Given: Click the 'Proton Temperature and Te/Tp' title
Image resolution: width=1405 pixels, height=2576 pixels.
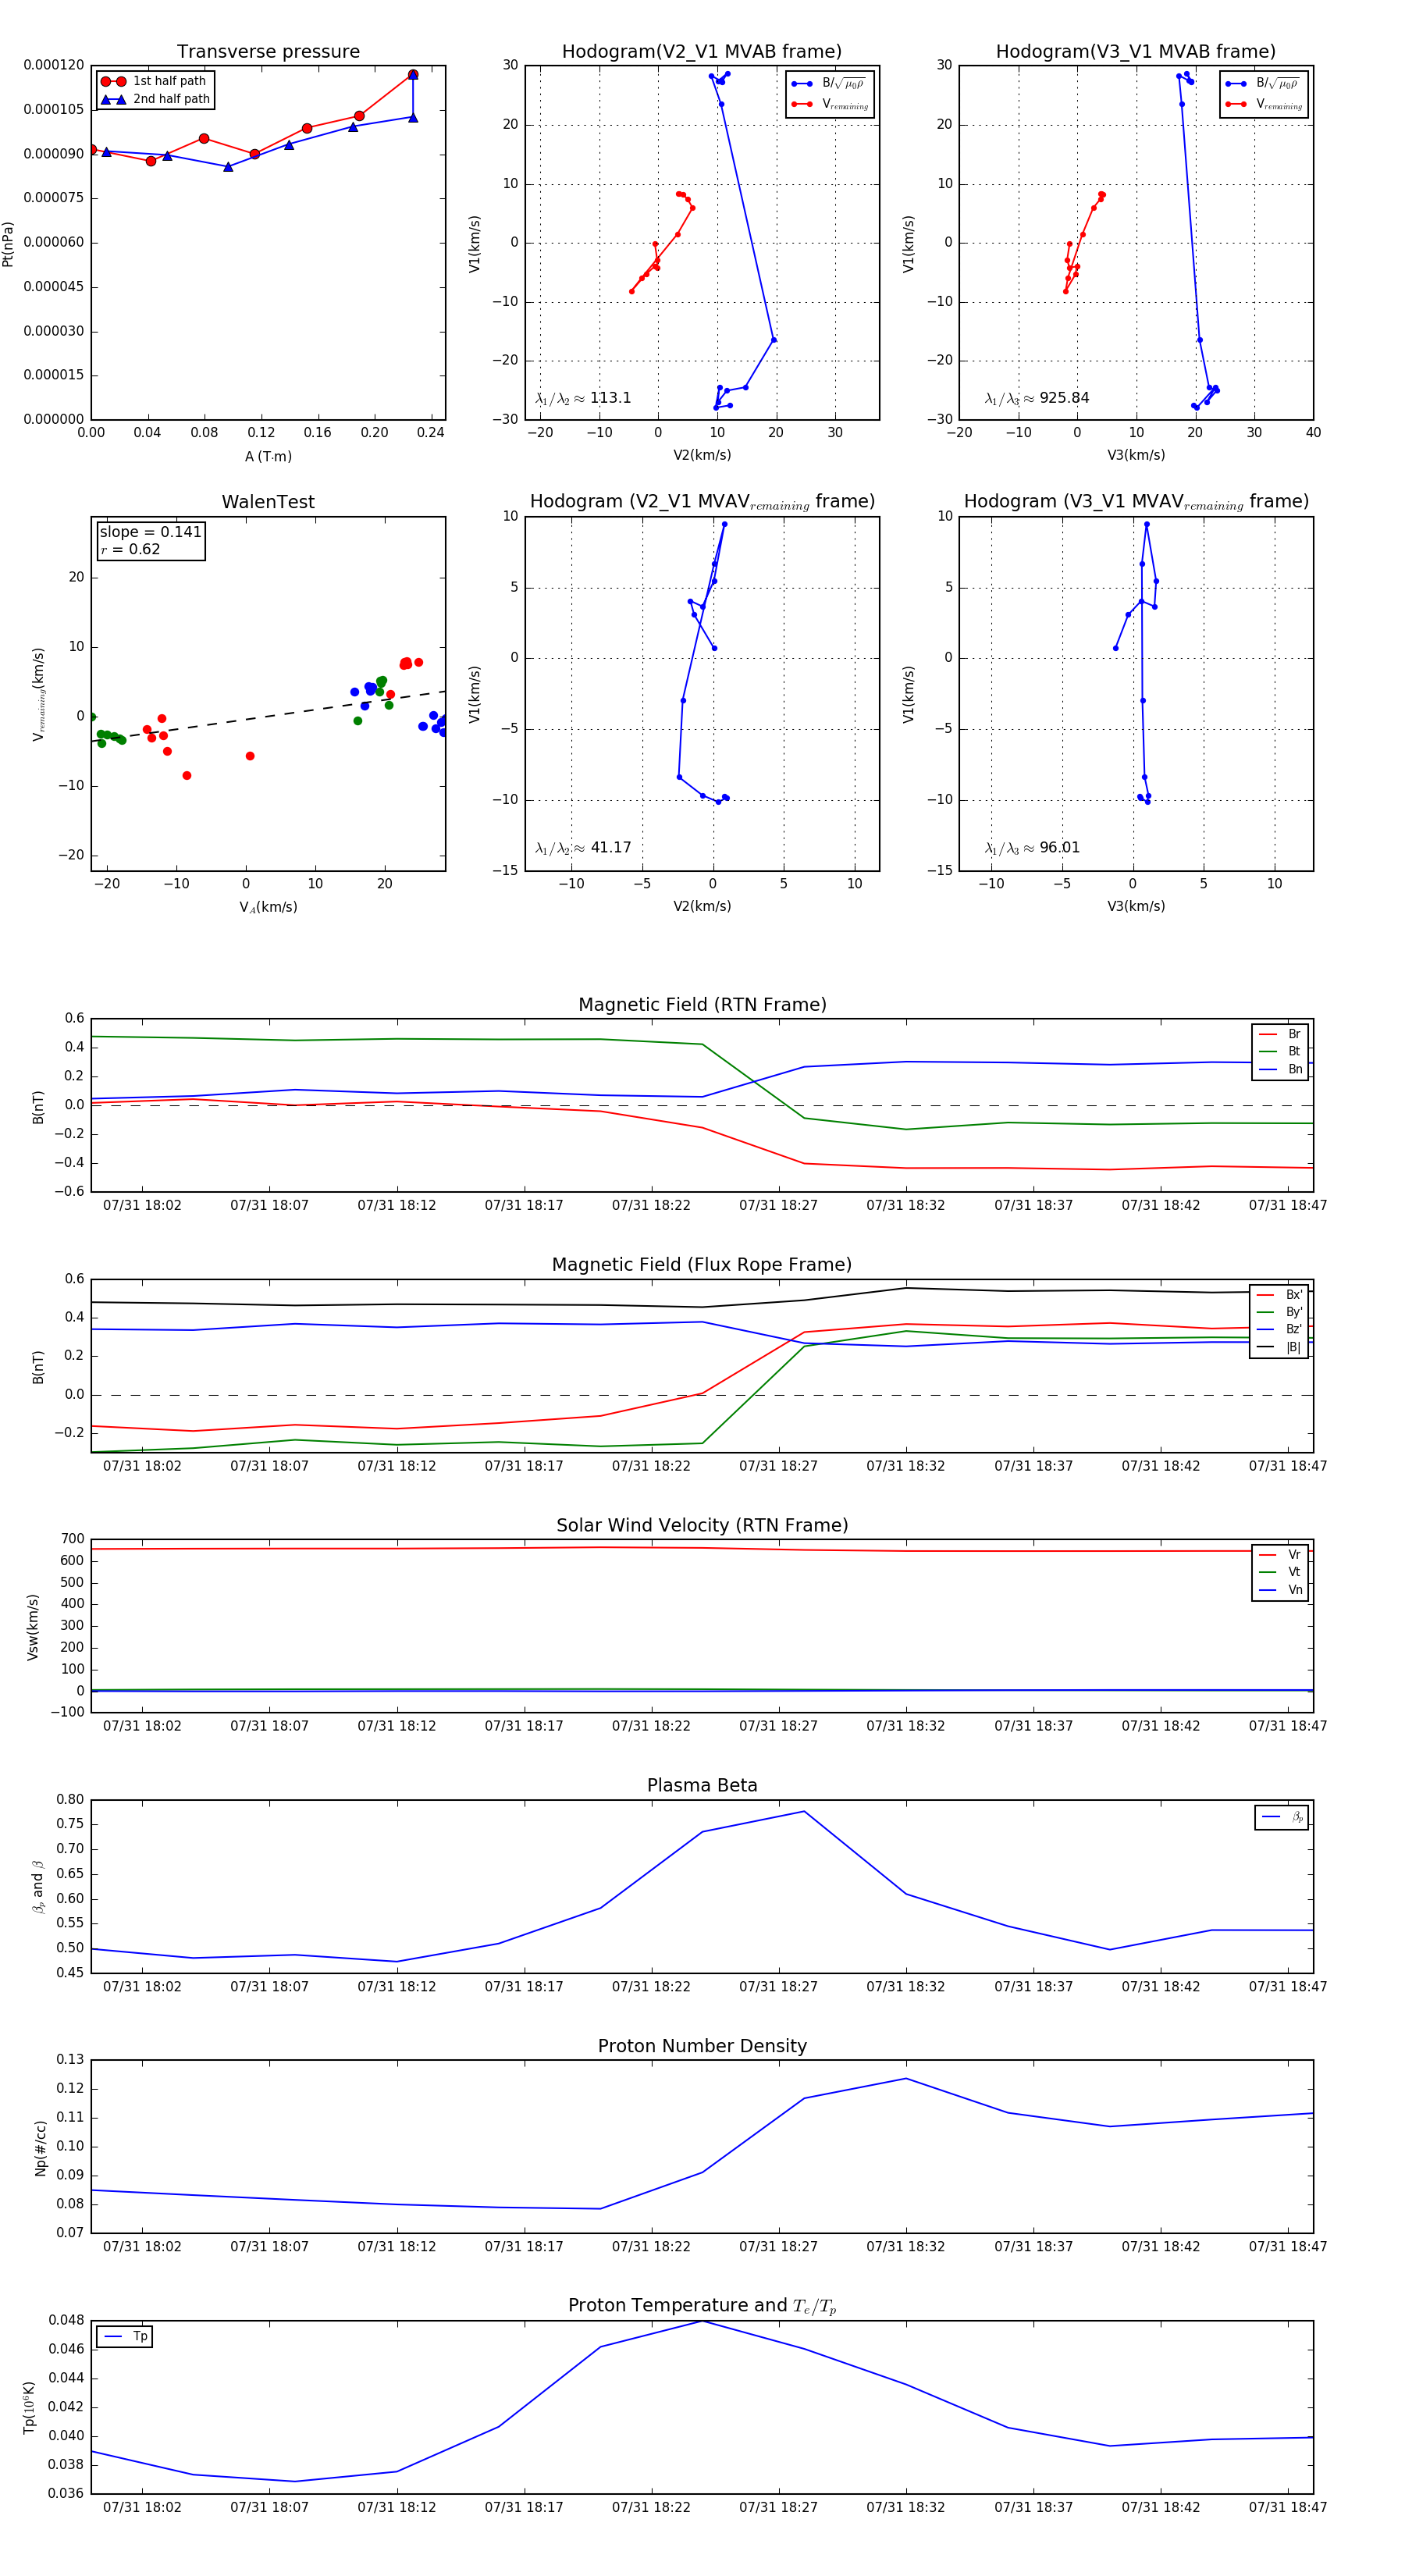Looking at the screenshot, I should coord(702,2306).
